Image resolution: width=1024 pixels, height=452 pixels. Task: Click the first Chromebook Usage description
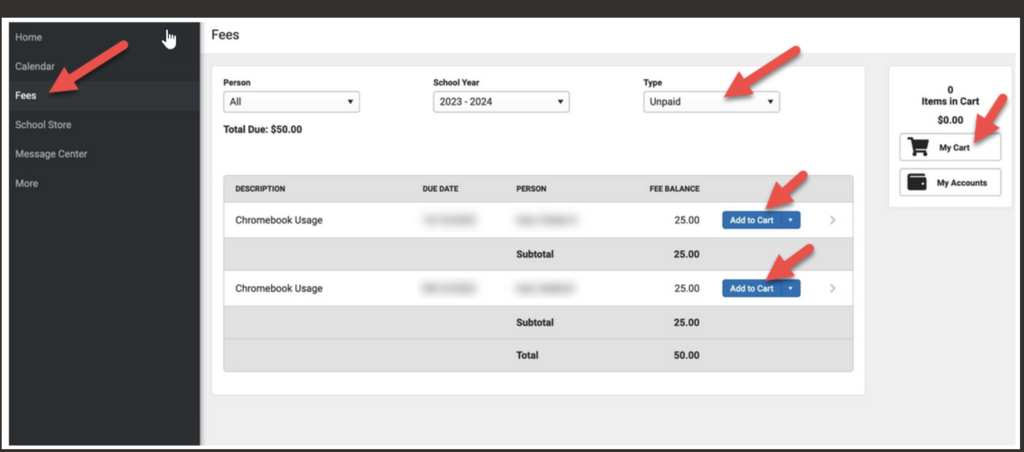tap(279, 220)
